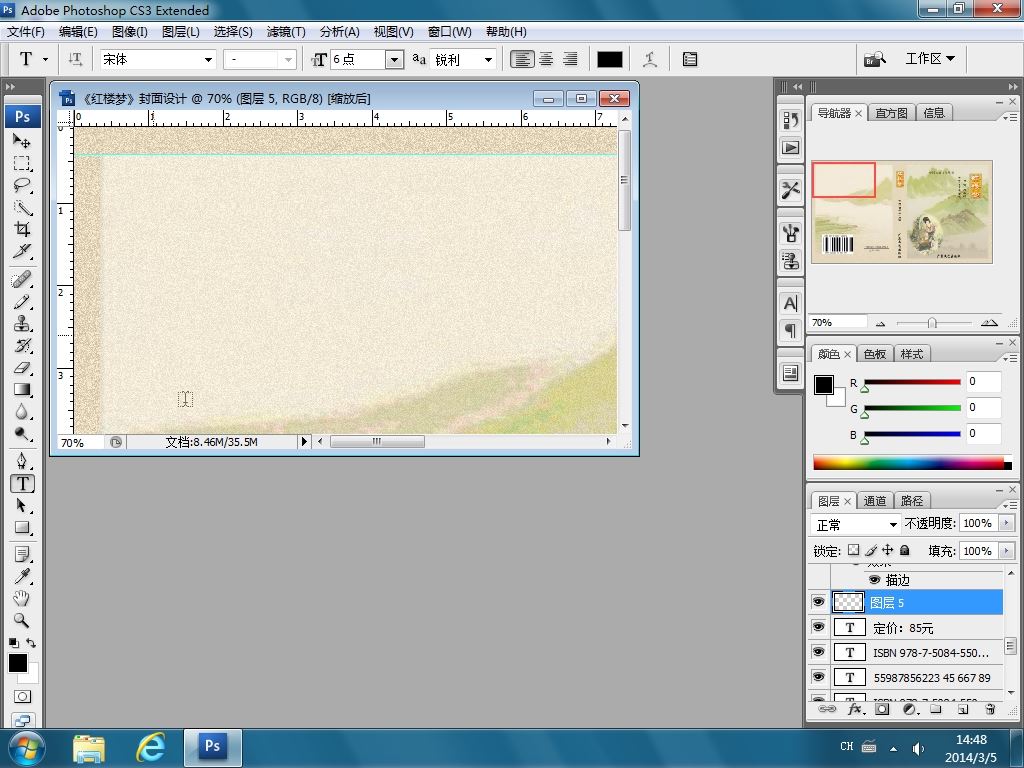Open the text color swatch in options bar

coord(609,59)
